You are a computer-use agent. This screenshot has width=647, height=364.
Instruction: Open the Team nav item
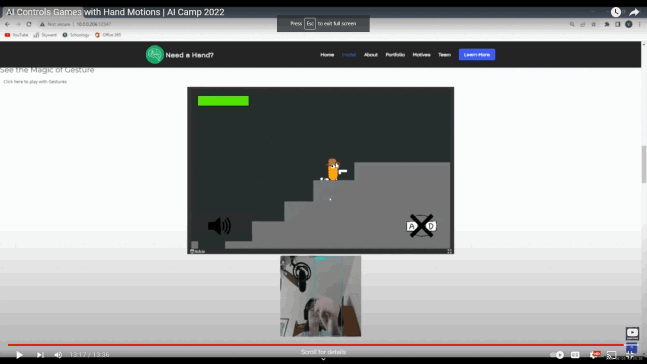pyautogui.click(x=444, y=54)
